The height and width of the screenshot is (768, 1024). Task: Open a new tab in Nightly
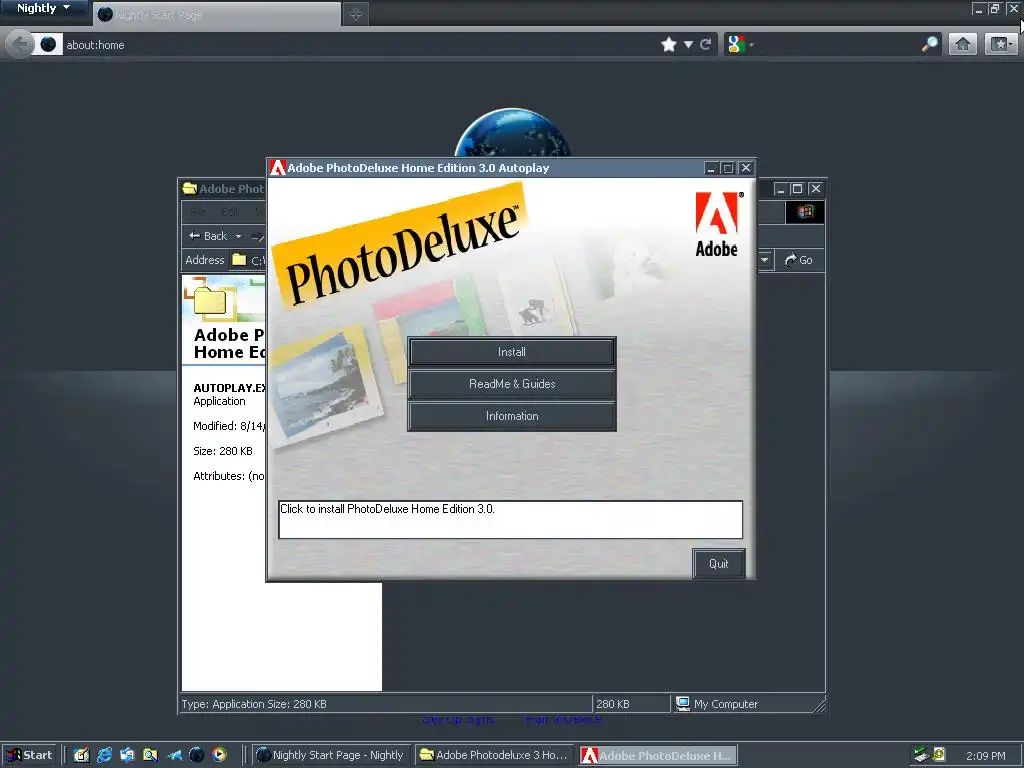click(355, 14)
